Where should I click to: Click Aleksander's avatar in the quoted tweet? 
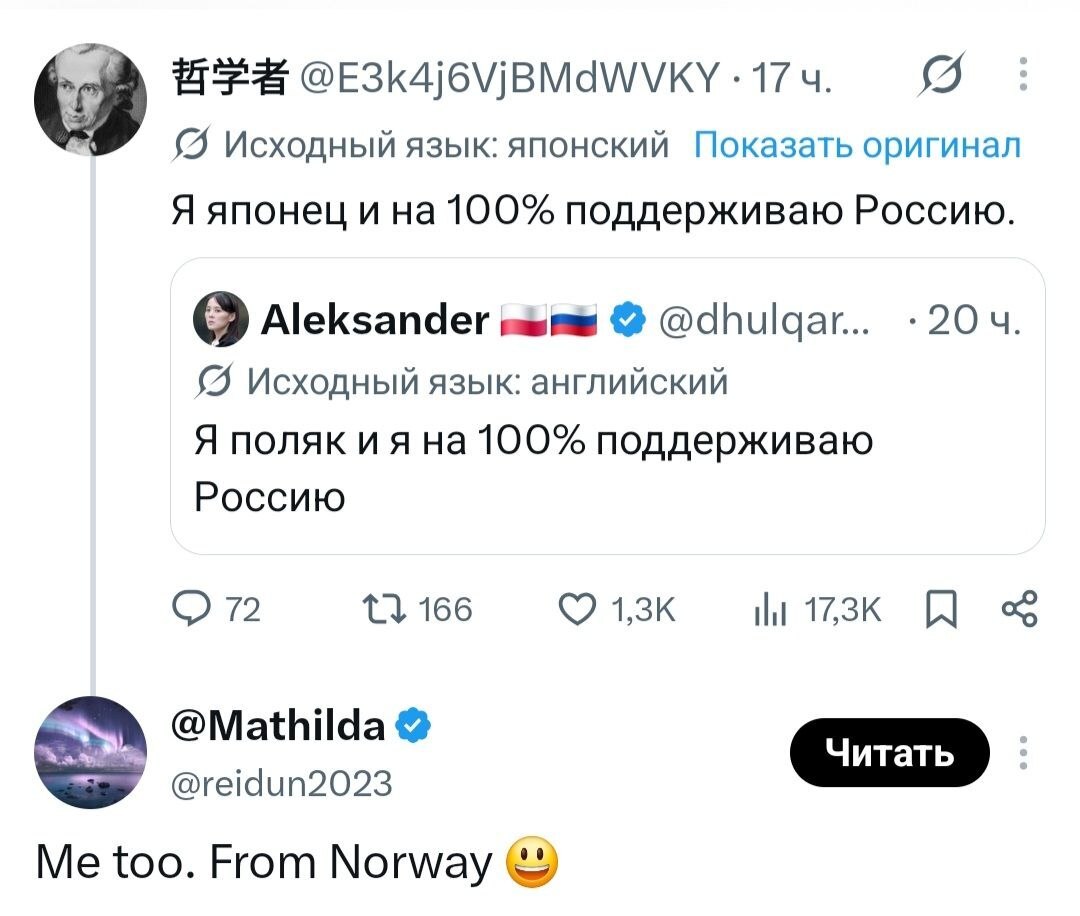tap(220, 318)
